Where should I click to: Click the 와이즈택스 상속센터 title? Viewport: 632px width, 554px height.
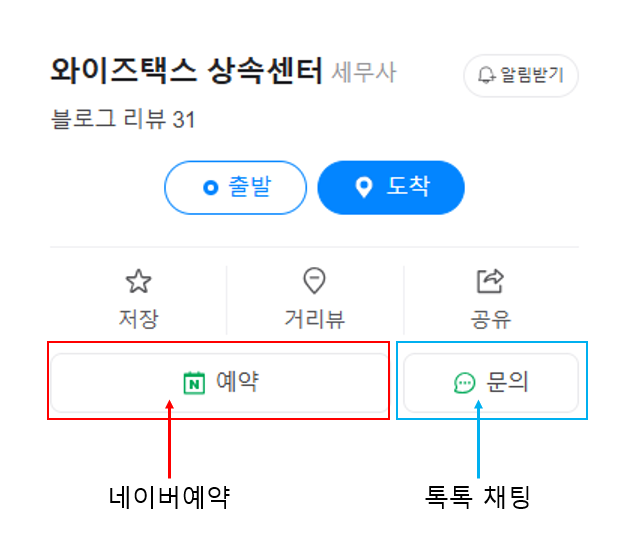pyautogui.click(x=186, y=72)
